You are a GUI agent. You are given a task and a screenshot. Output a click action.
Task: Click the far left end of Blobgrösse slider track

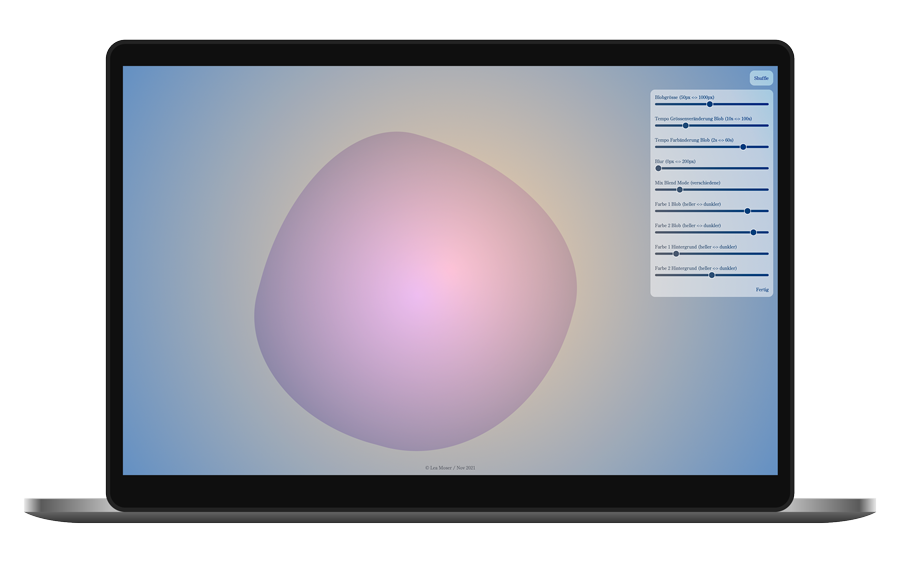point(656,104)
